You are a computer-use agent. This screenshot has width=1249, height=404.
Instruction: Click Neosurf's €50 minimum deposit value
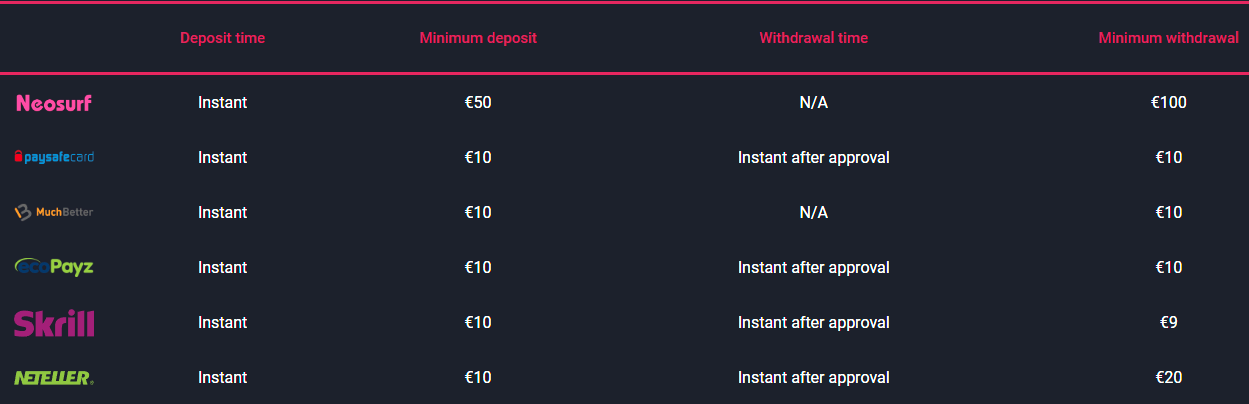pyautogui.click(x=478, y=102)
